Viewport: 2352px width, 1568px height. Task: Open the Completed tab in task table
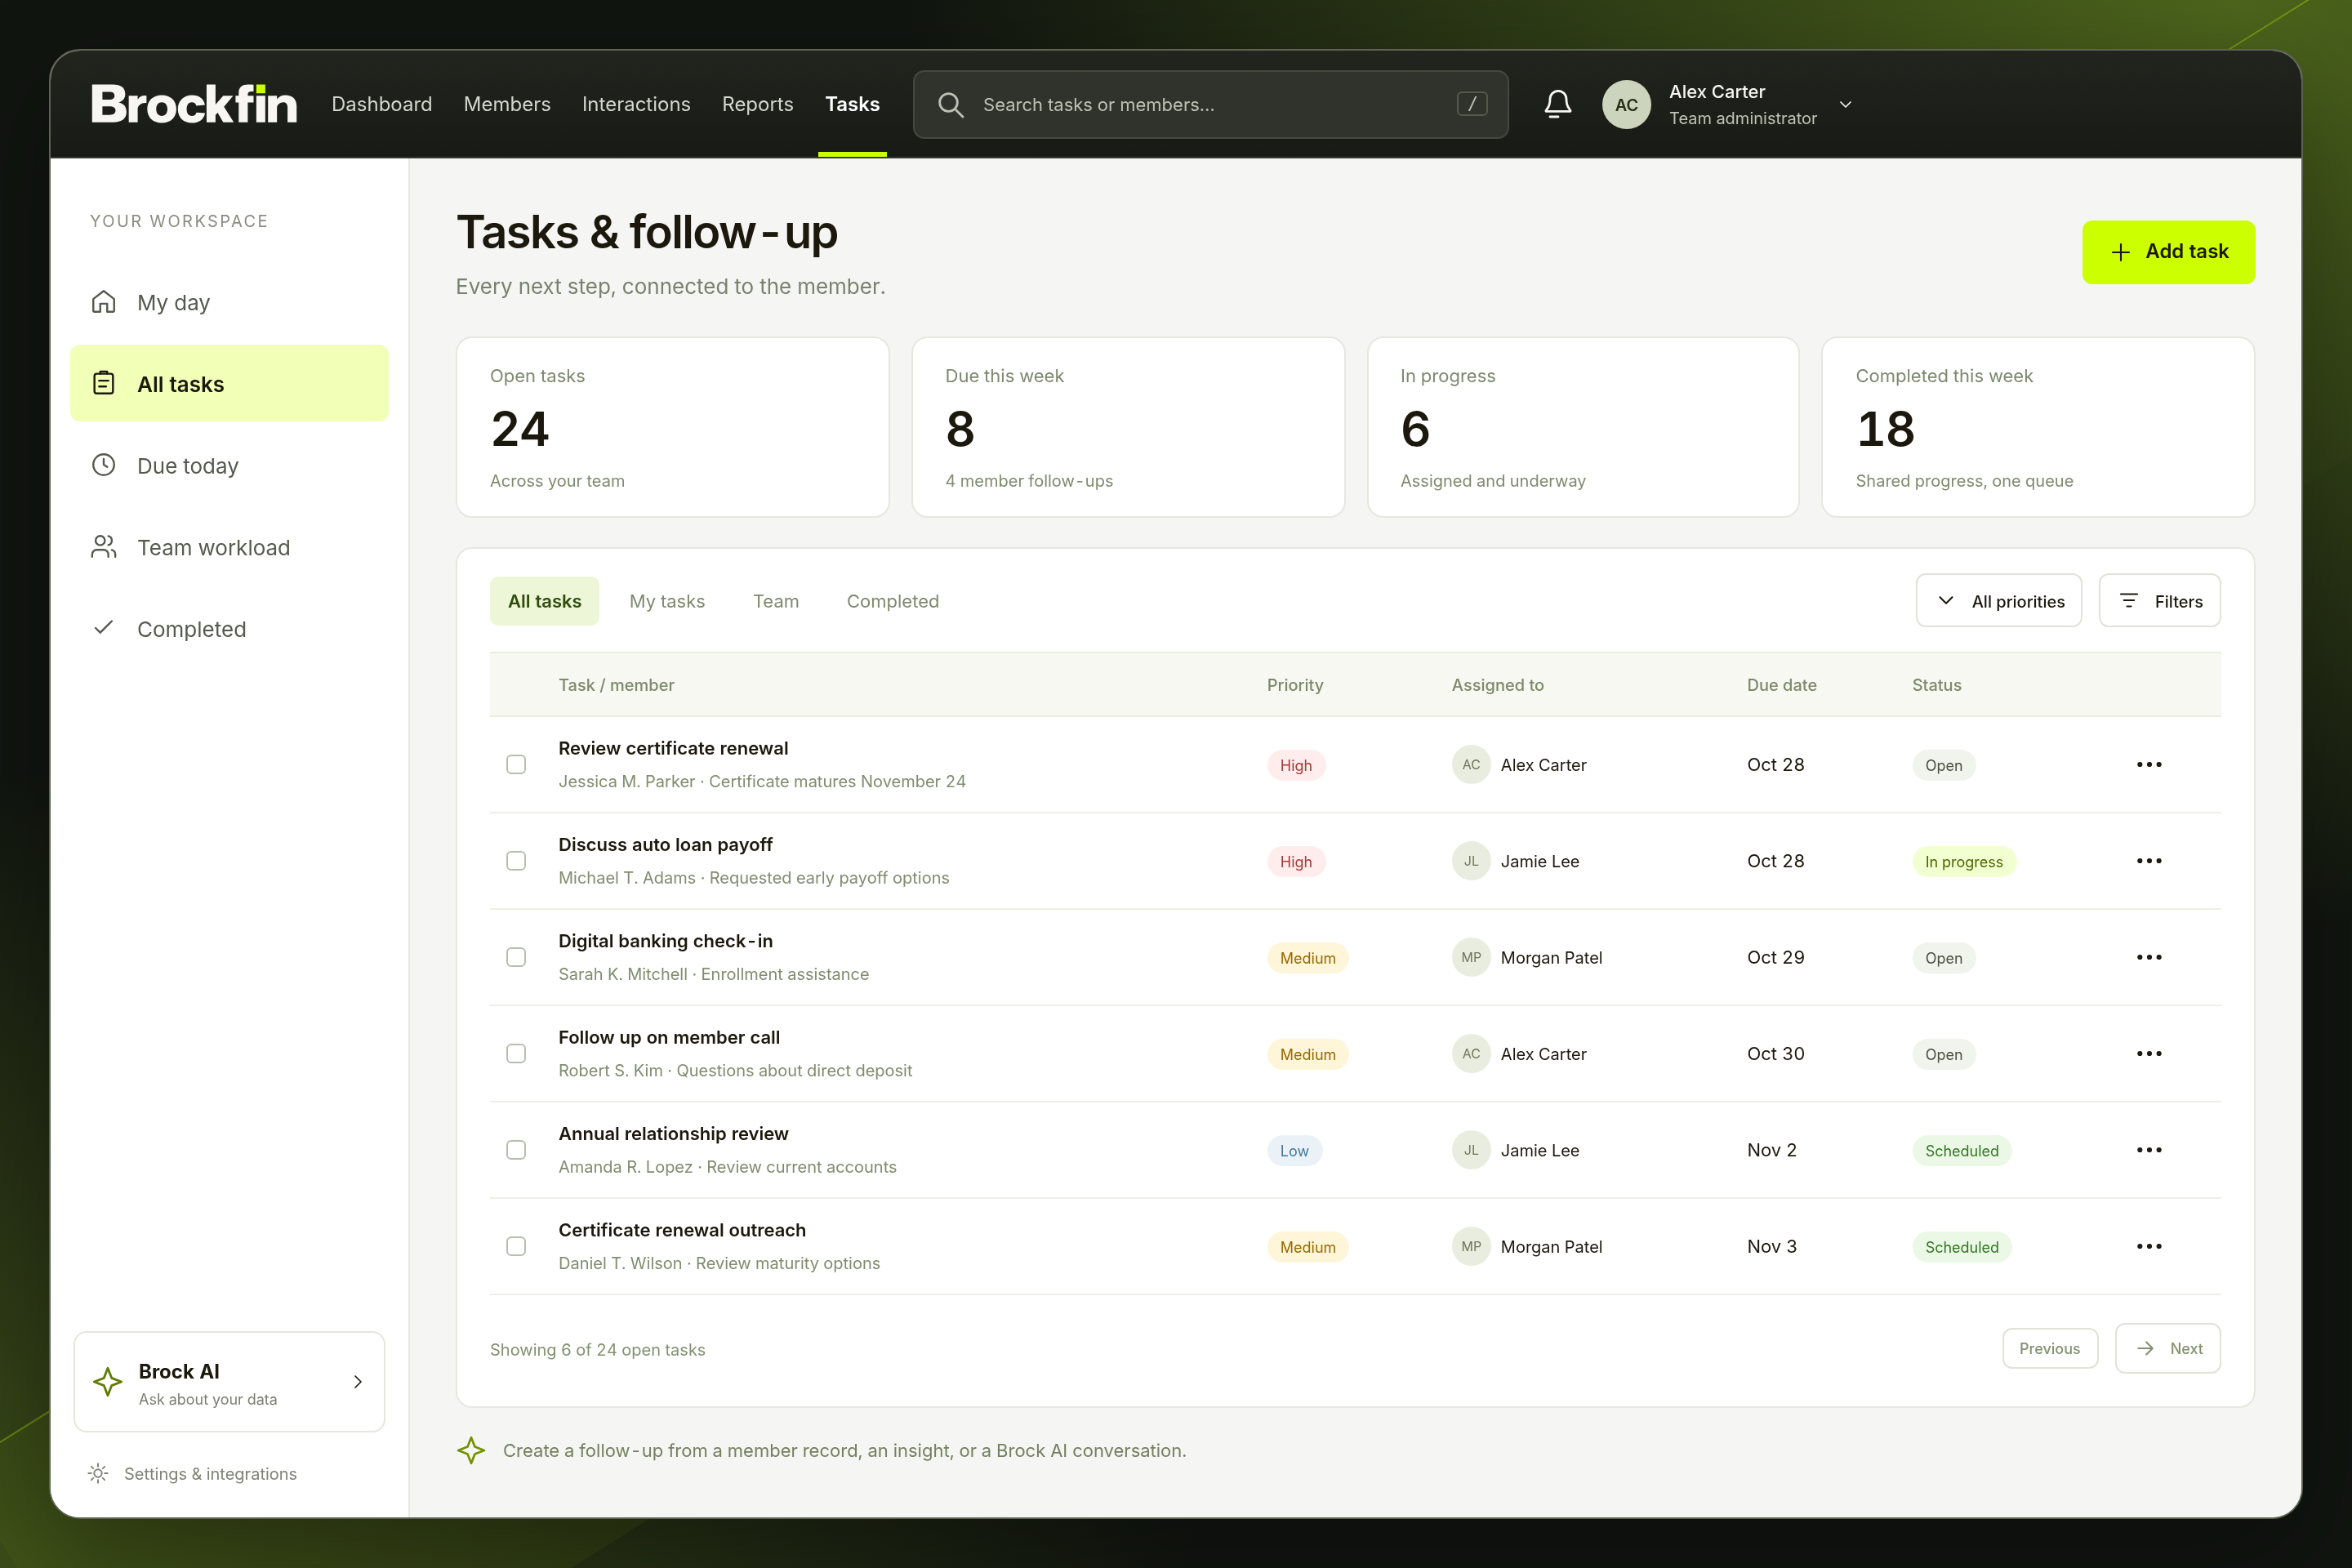(893, 601)
